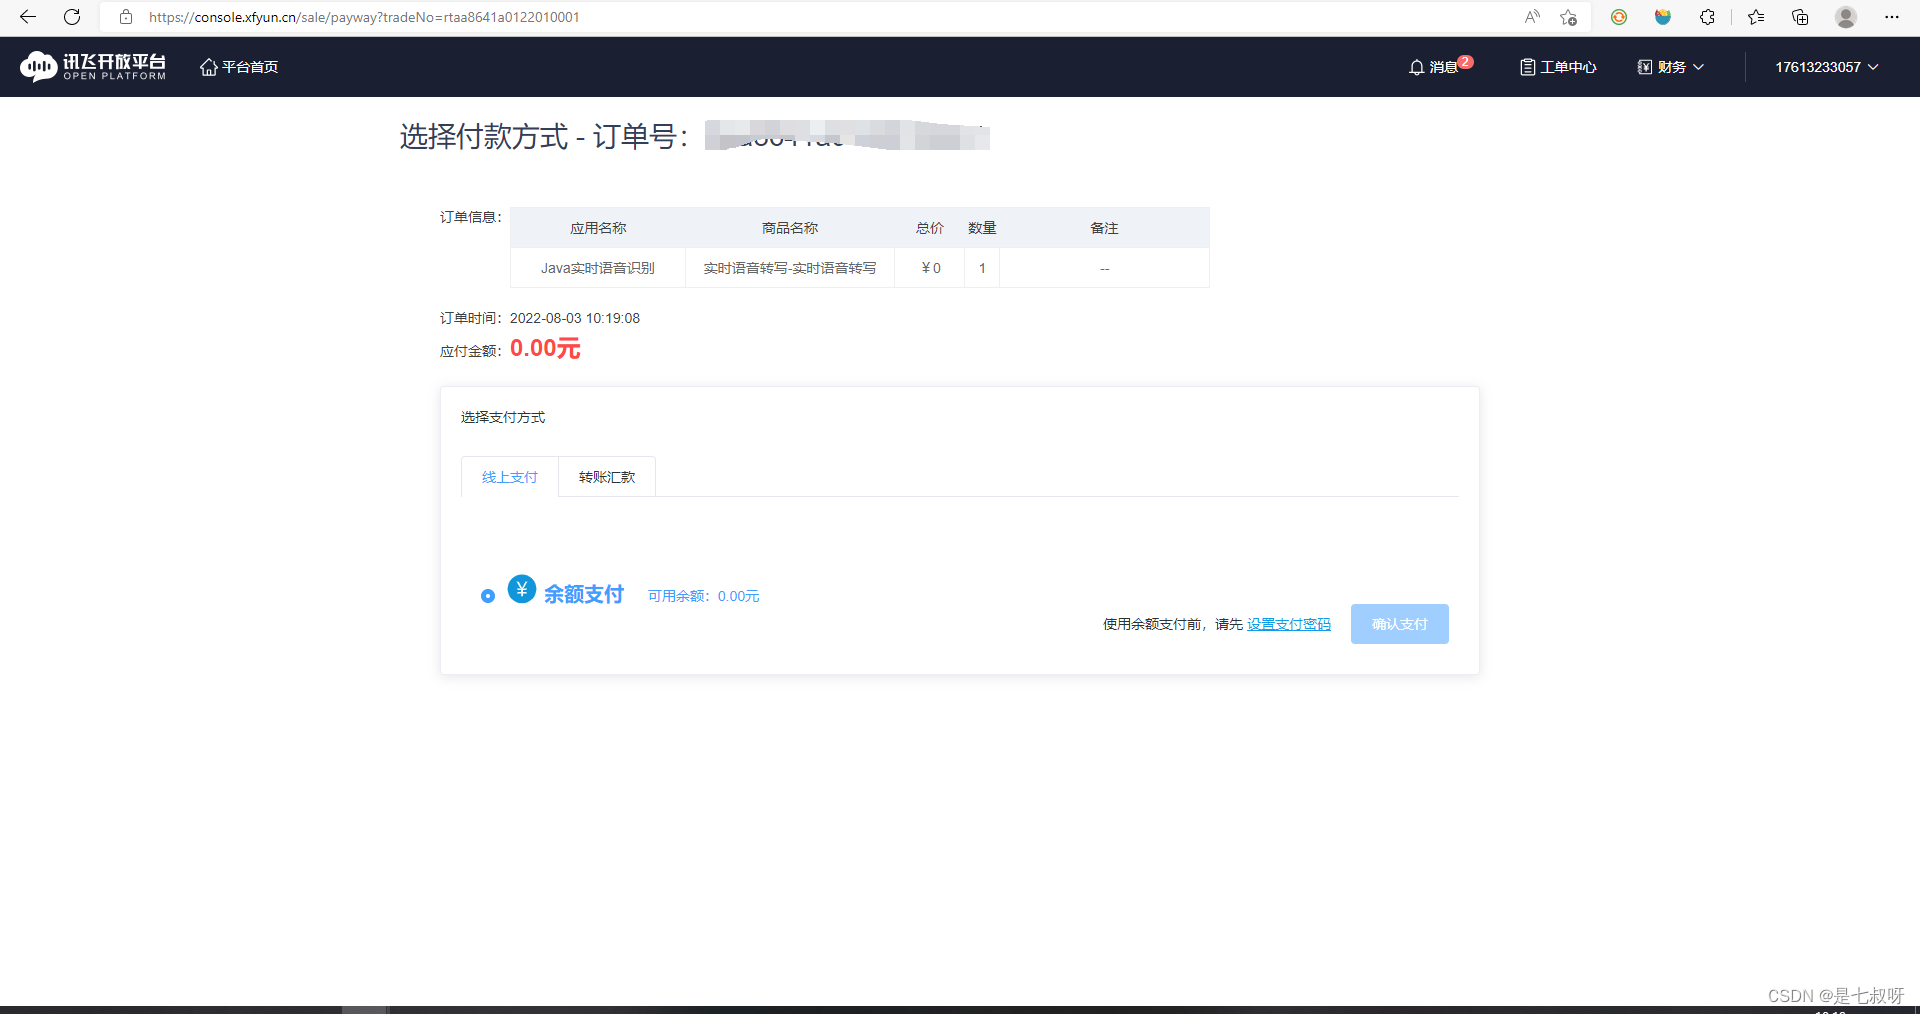Image resolution: width=1920 pixels, height=1014 pixels.
Task: Open the 消息 notification bell
Action: coord(1438,67)
